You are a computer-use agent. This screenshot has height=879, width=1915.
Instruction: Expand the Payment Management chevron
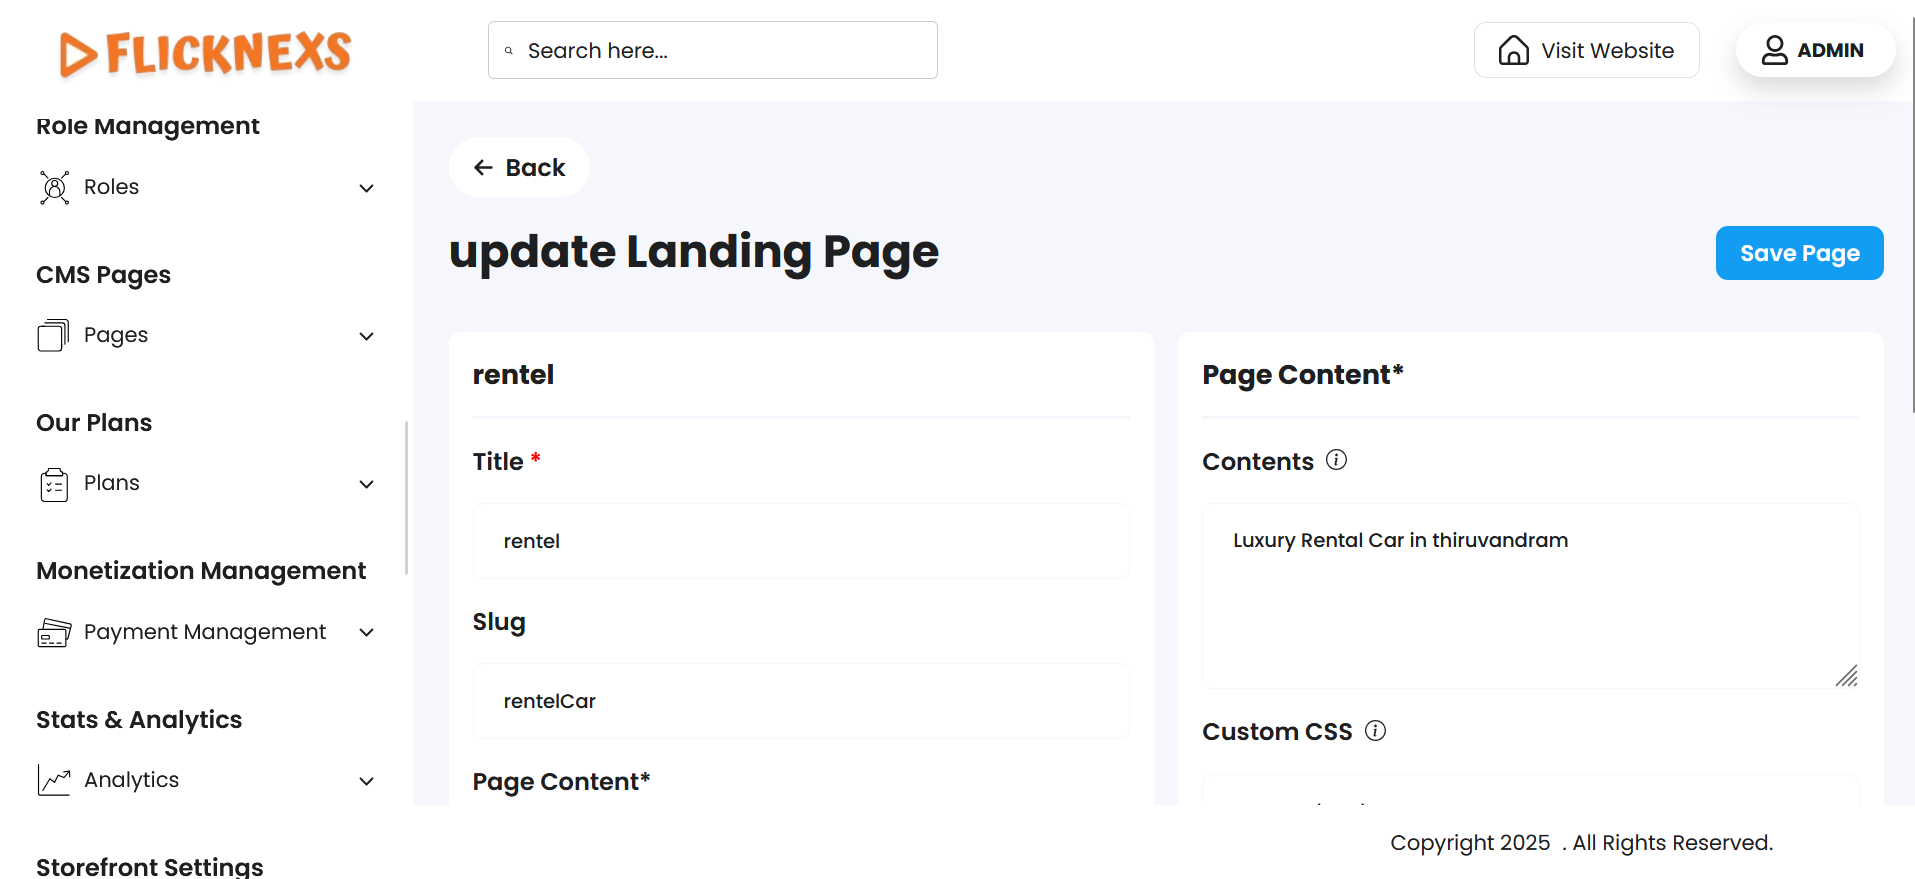pos(367,632)
